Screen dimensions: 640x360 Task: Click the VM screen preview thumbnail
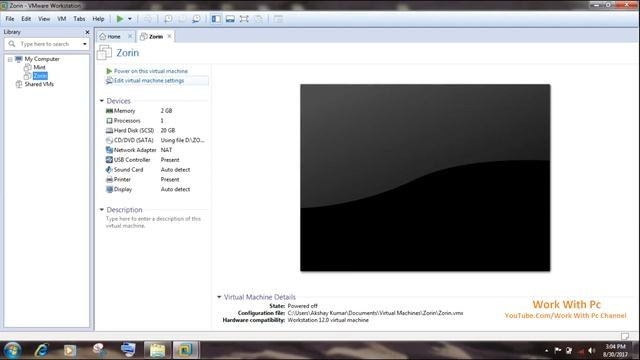tap(425, 178)
